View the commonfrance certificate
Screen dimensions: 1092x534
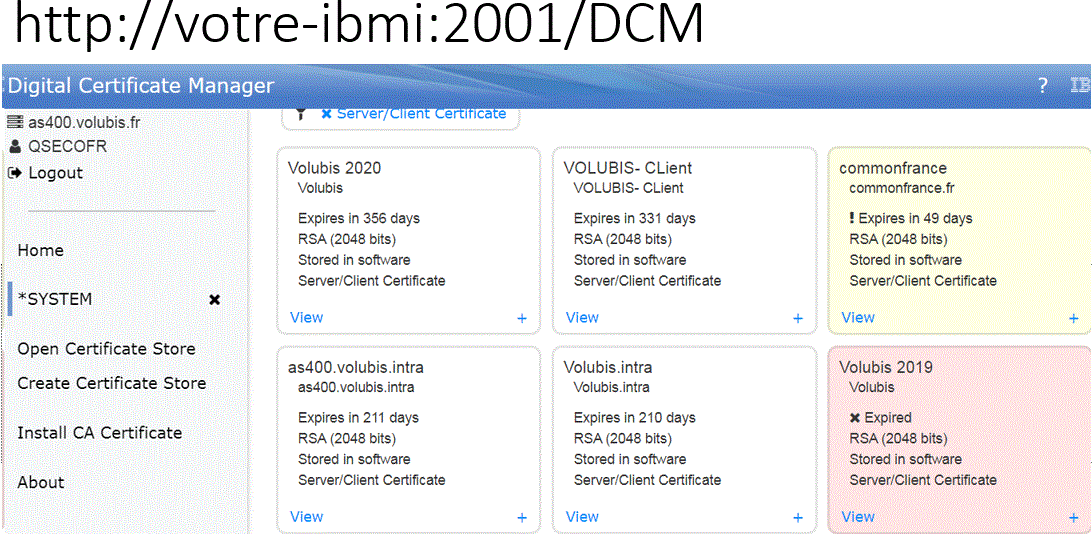pos(858,317)
